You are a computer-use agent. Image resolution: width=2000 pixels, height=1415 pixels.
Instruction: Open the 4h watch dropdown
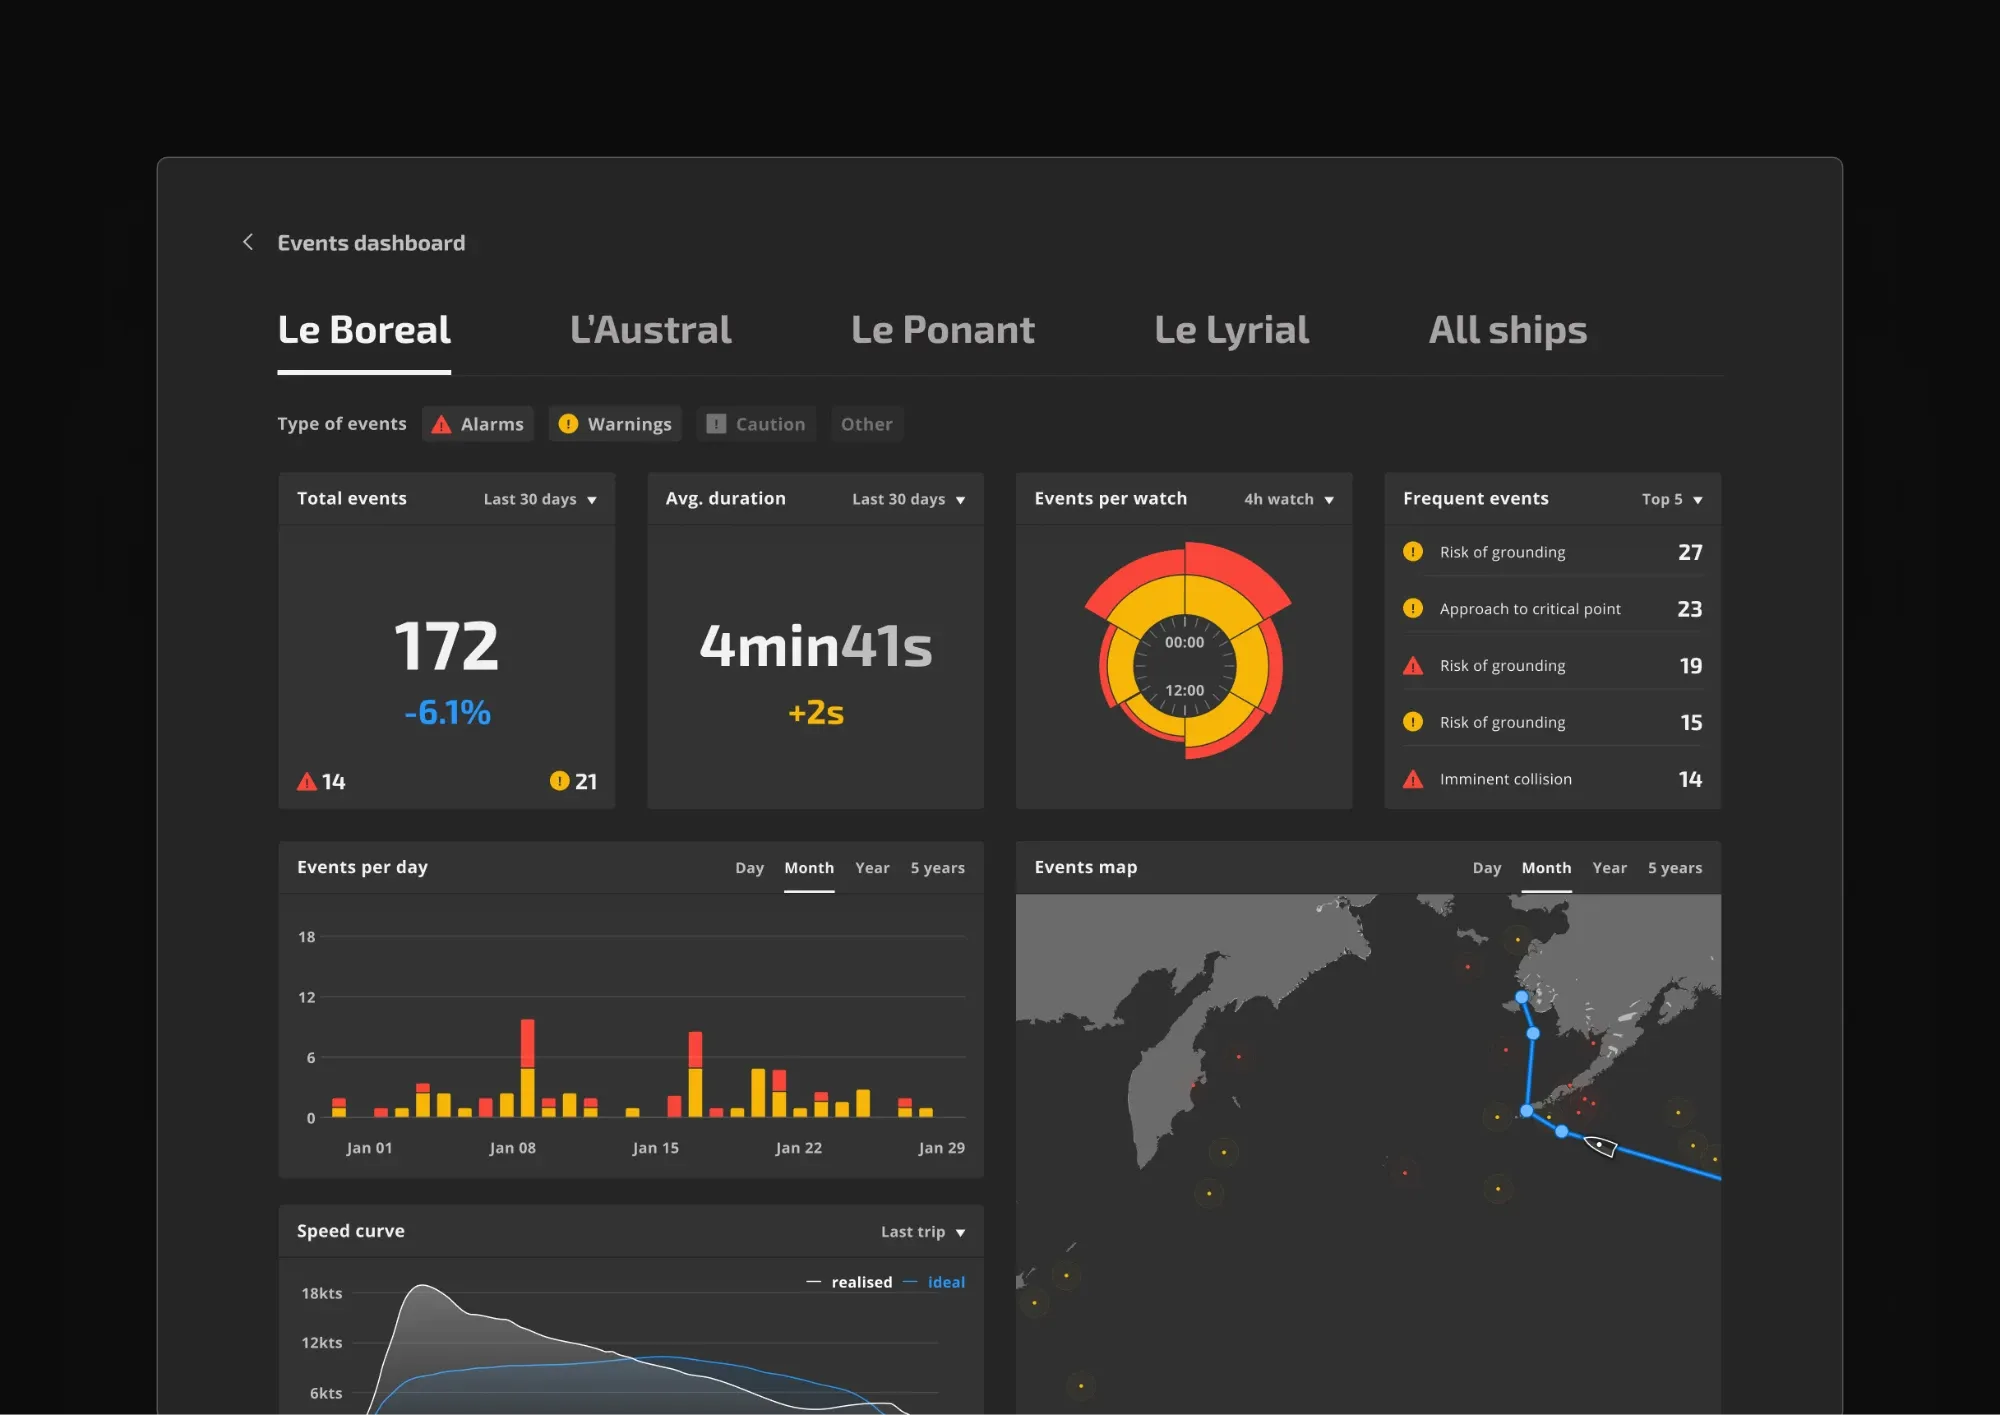(1289, 499)
